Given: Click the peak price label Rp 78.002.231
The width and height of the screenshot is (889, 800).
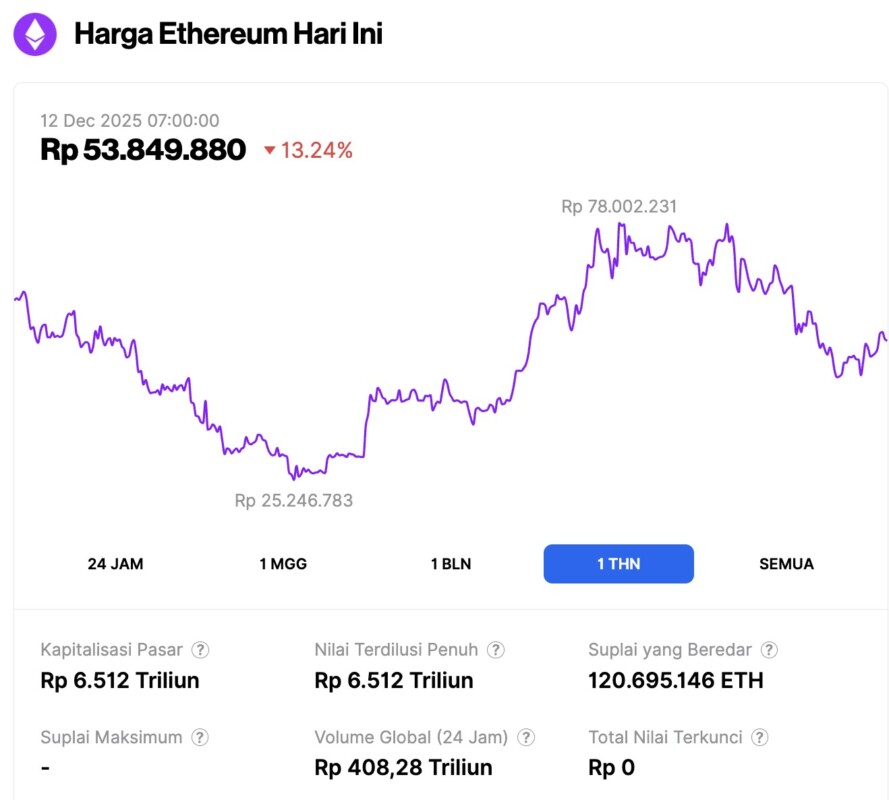Looking at the screenshot, I should pyautogui.click(x=619, y=206).
